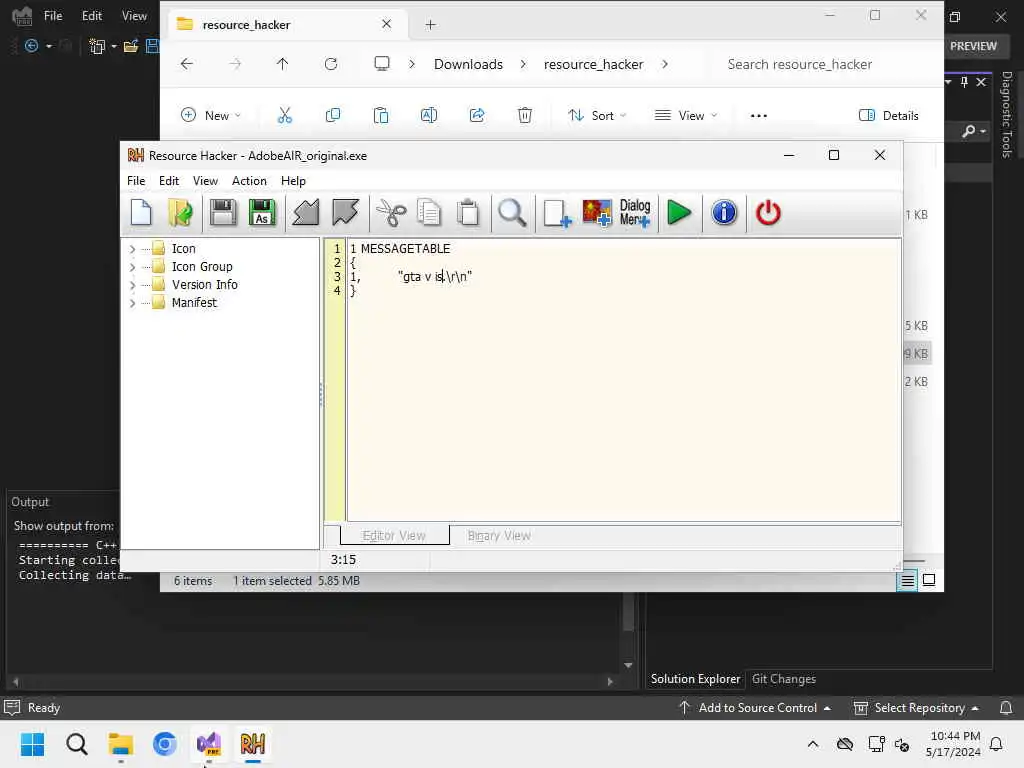Click Share icon in File Explorer toolbar
1024x768 pixels.
coord(477,116)
